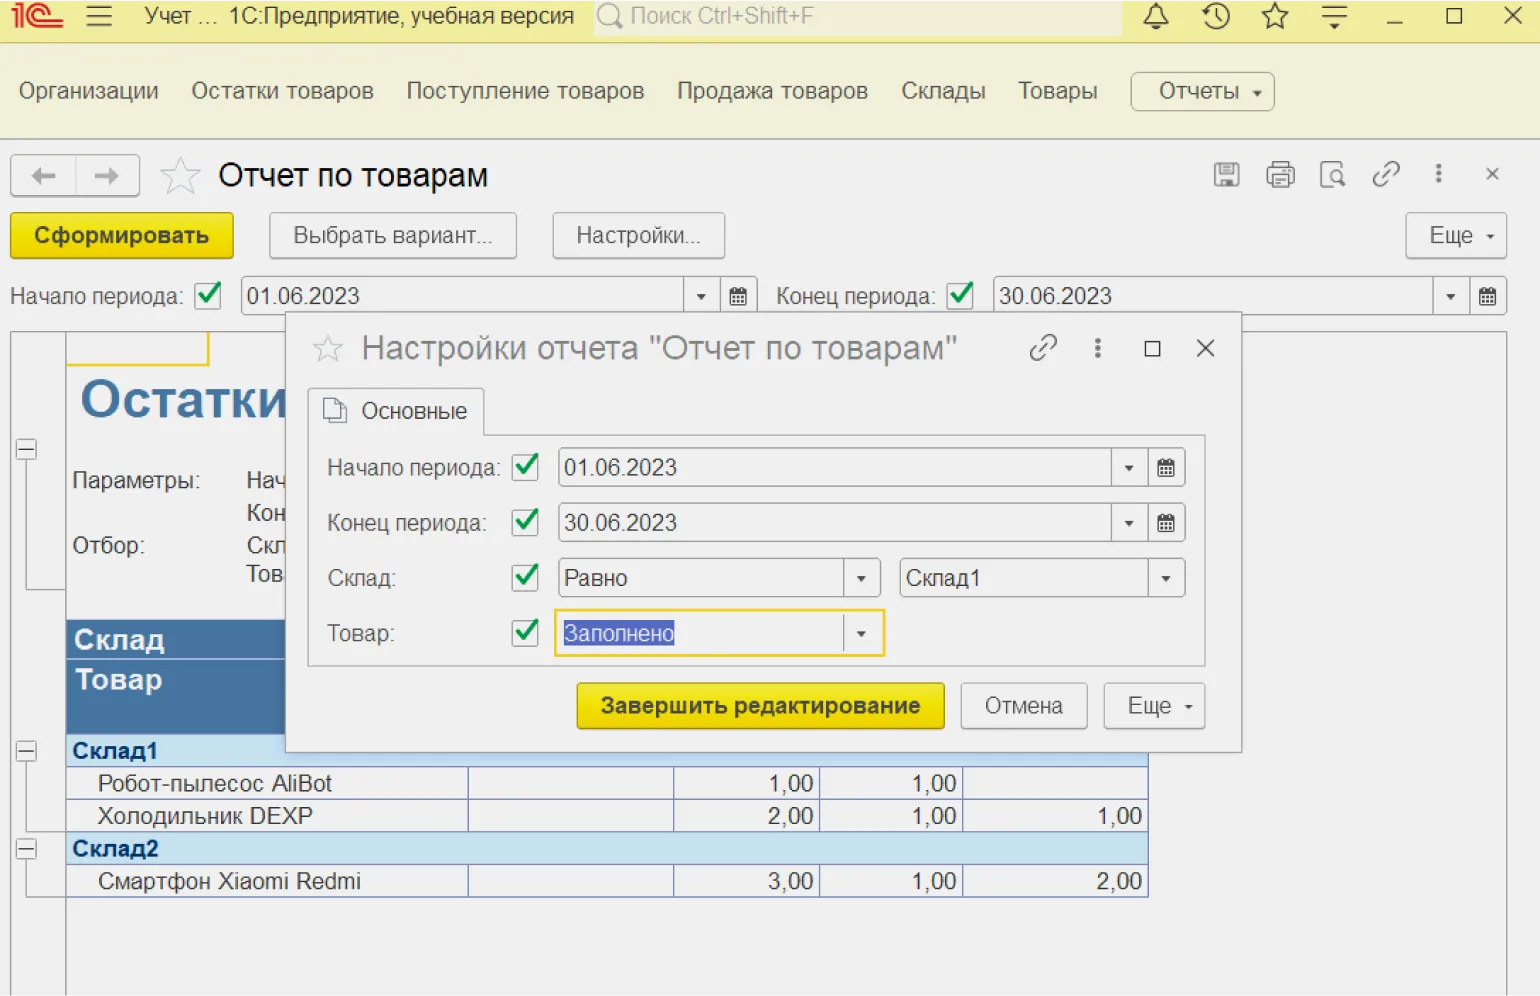Print the report using printer icon

pyautogui.click(x=1280, y=175)
